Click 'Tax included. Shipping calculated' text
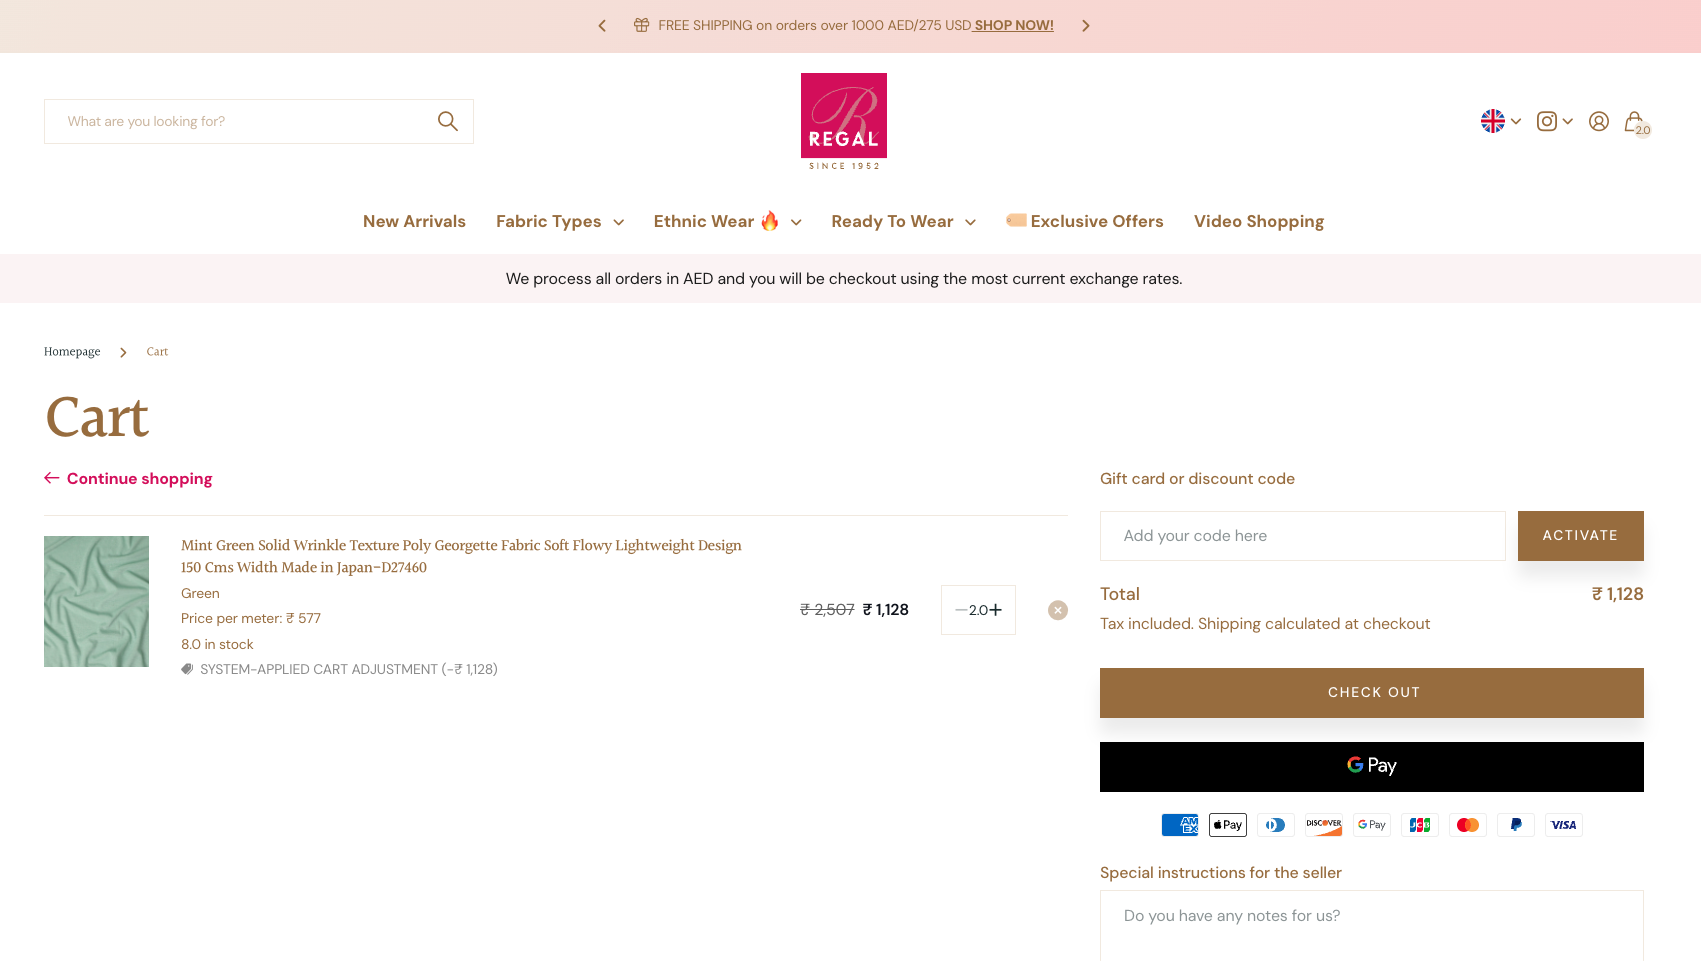 tap(1265, 624)
